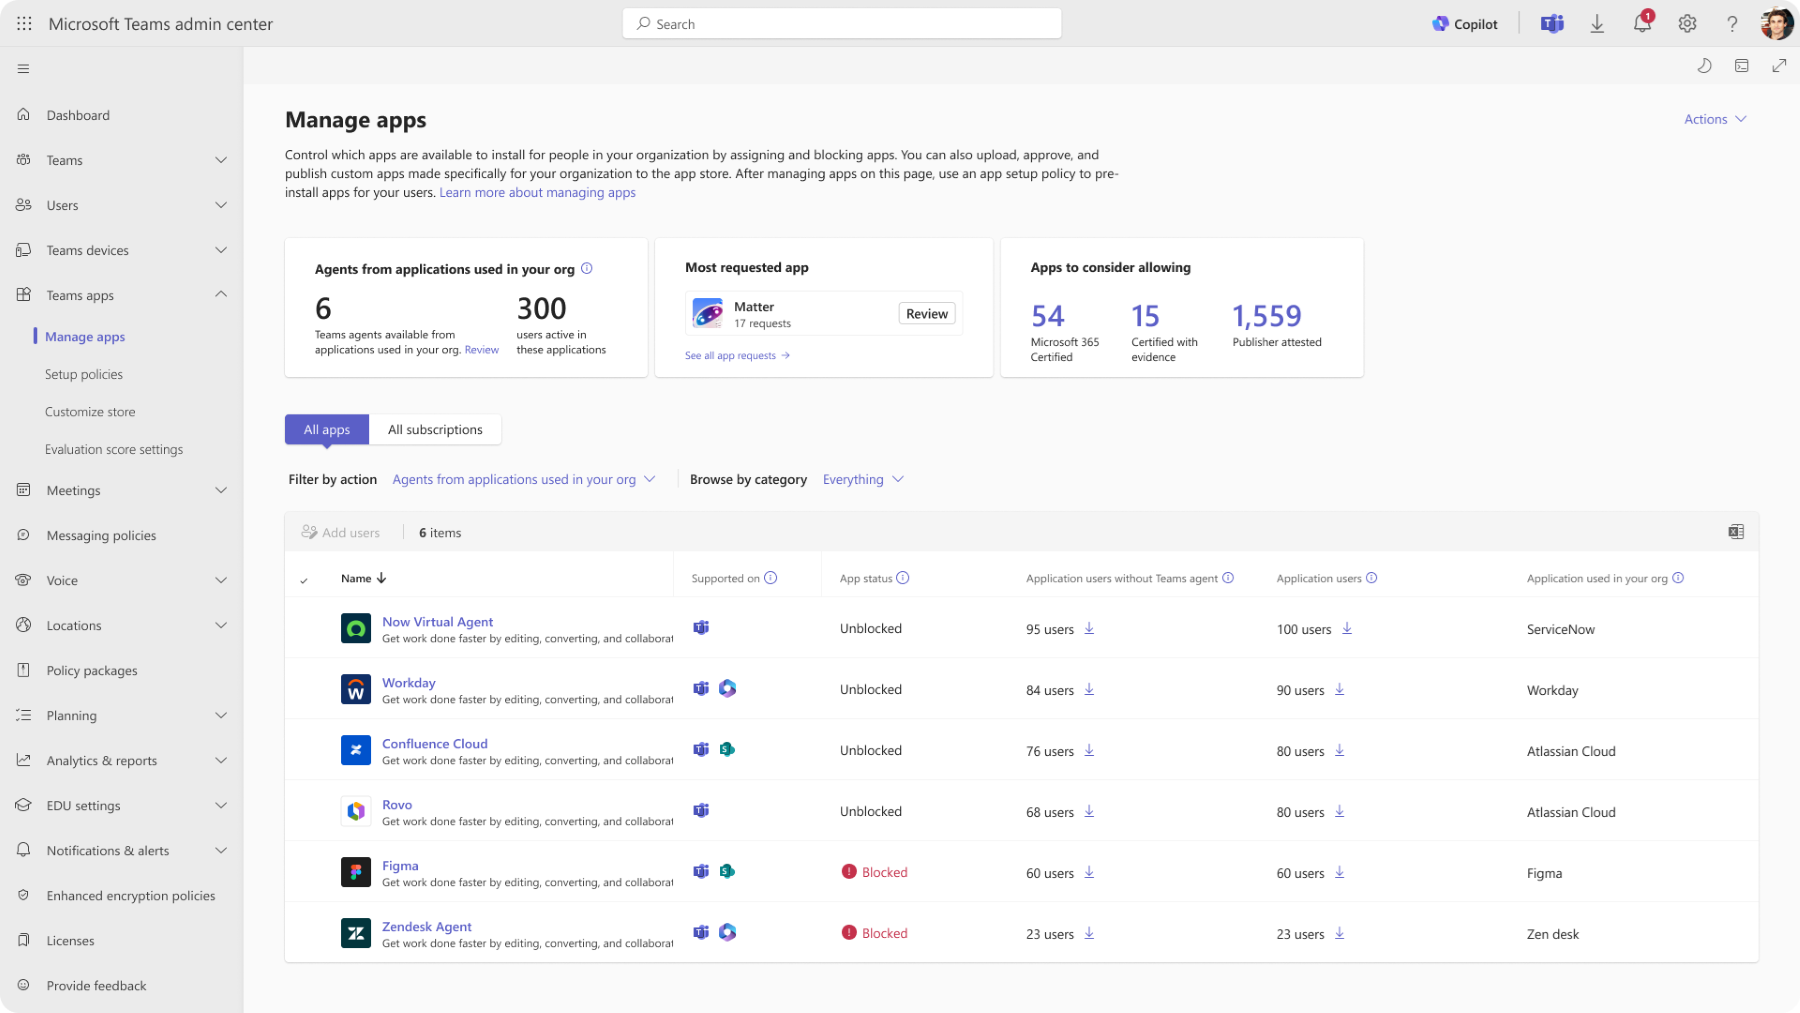1800x1013 pixels.
Task: Open notifications bell icon
Action: pyautogui.click(x=1643, y=23)
